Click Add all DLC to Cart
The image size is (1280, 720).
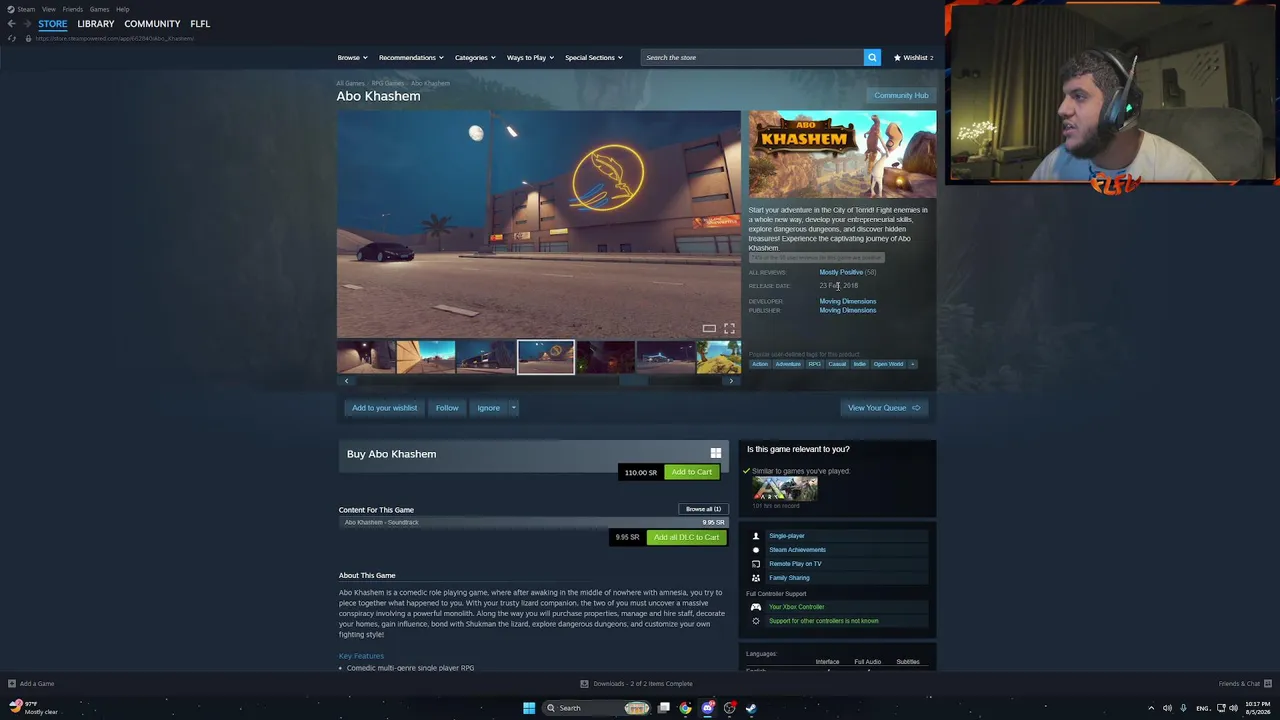686,537
